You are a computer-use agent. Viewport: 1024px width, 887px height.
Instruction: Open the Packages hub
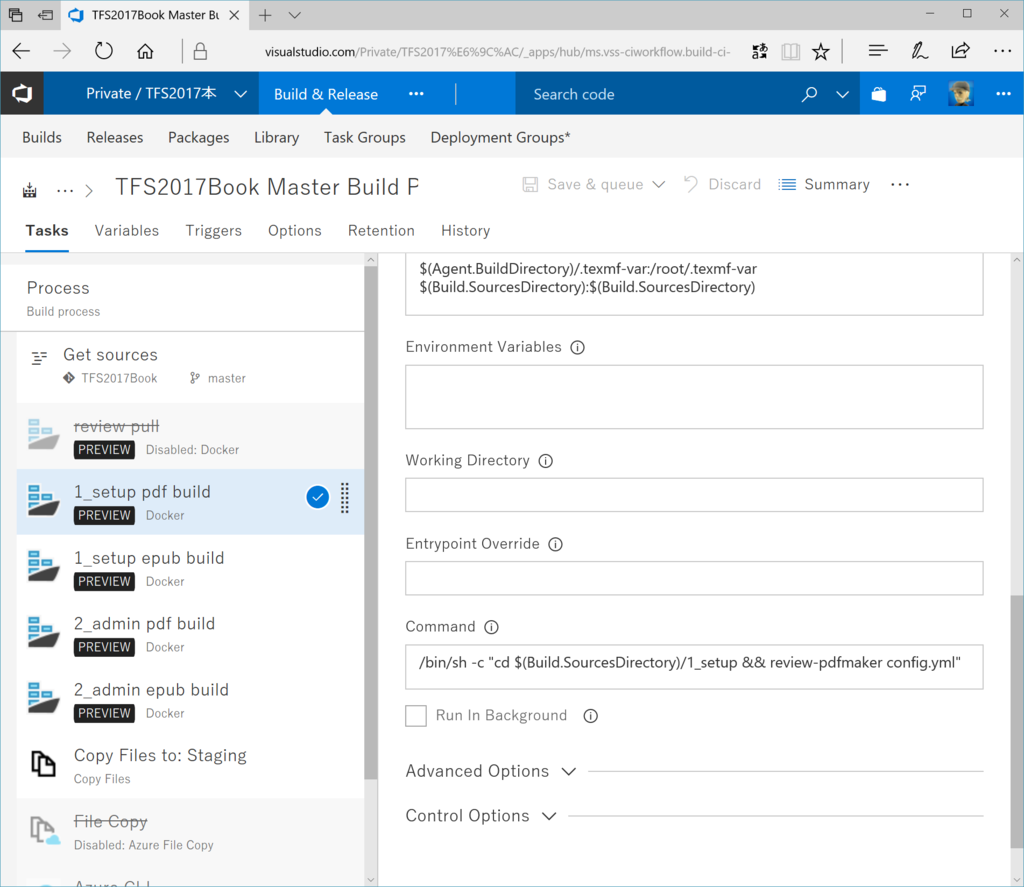click(199, 137)
